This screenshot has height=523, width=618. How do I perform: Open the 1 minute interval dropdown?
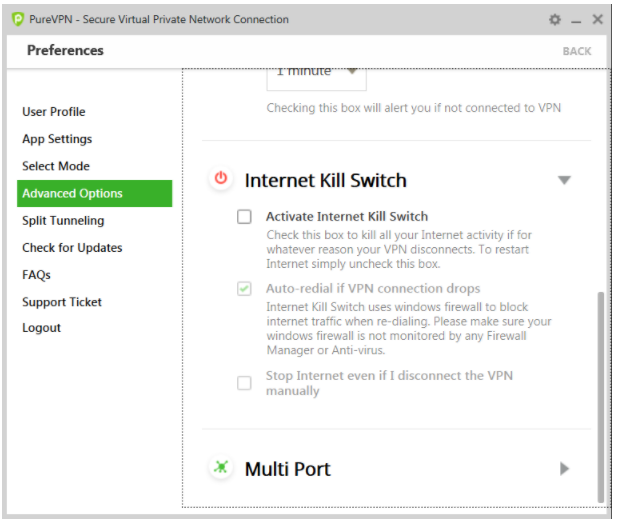[316, 79]
